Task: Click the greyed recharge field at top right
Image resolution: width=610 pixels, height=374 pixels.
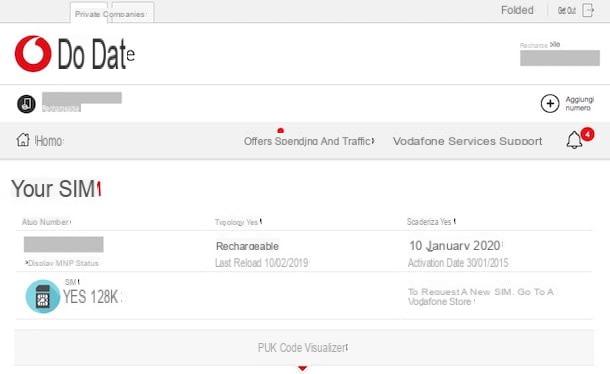Action: pyautogui.click(x=560, y=58)
